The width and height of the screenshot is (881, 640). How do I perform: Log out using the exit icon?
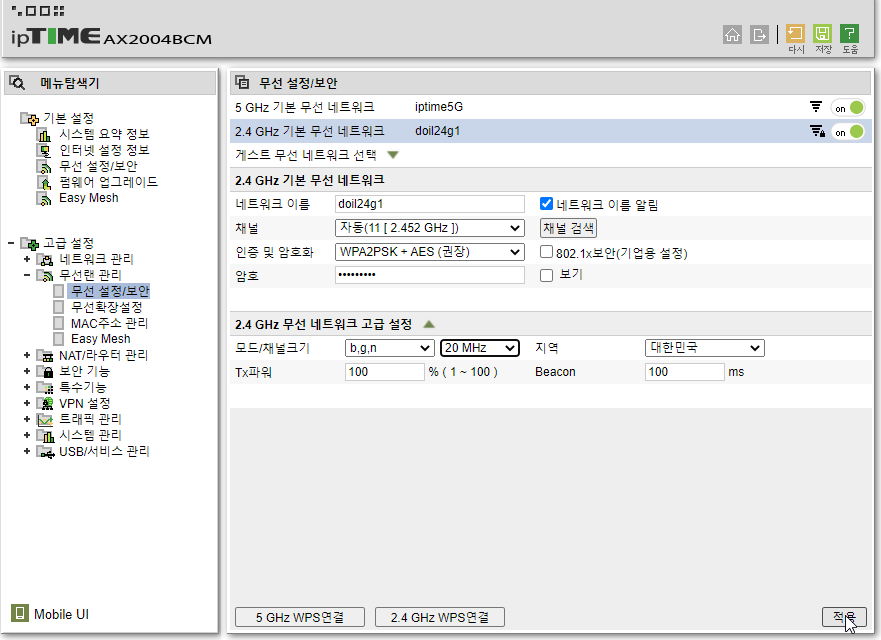(759, 35)
